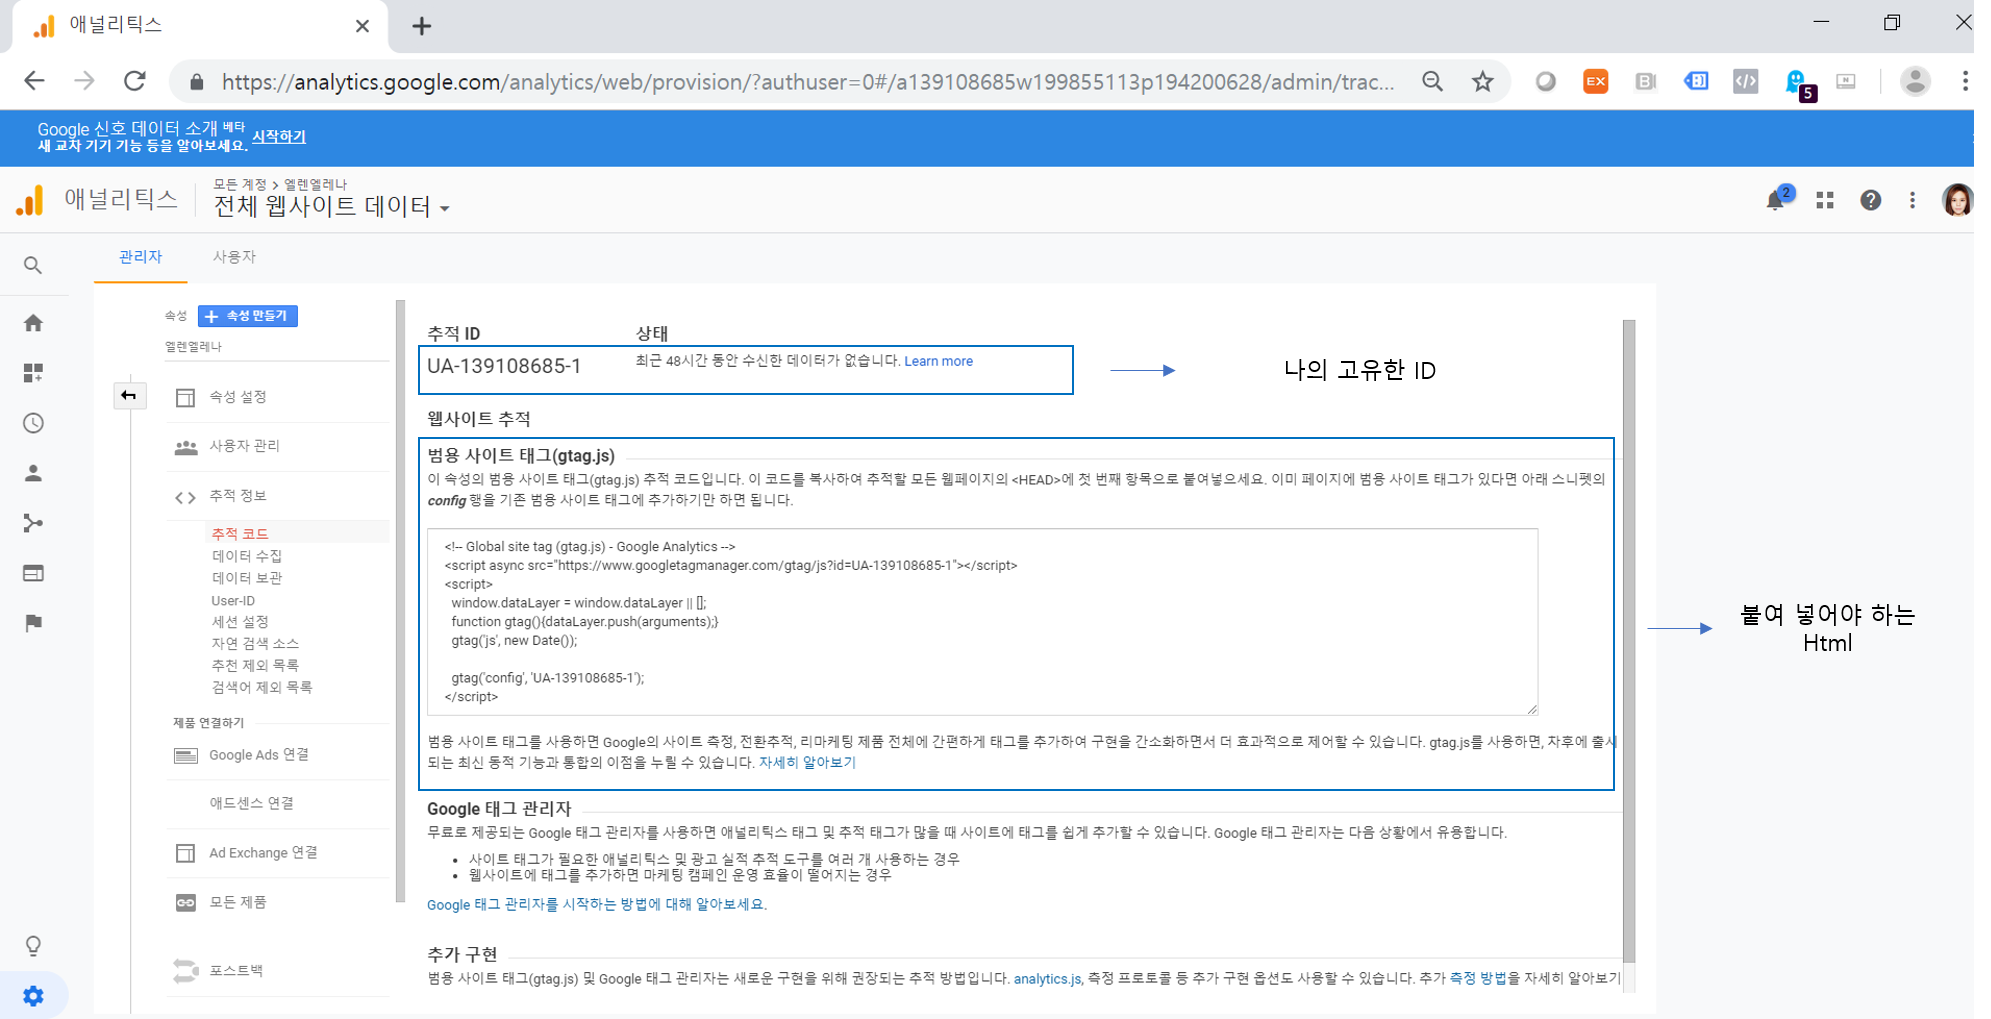This screenshot has height=1019, width=1991.
Task: Open Discover lightbulb icon in sidebar
Action: pos(33,946)
